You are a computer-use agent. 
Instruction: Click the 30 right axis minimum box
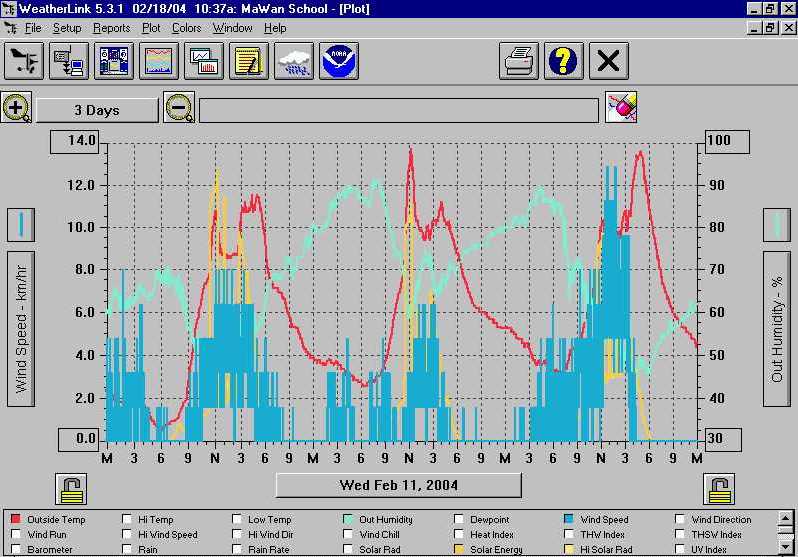pos(723,439)
